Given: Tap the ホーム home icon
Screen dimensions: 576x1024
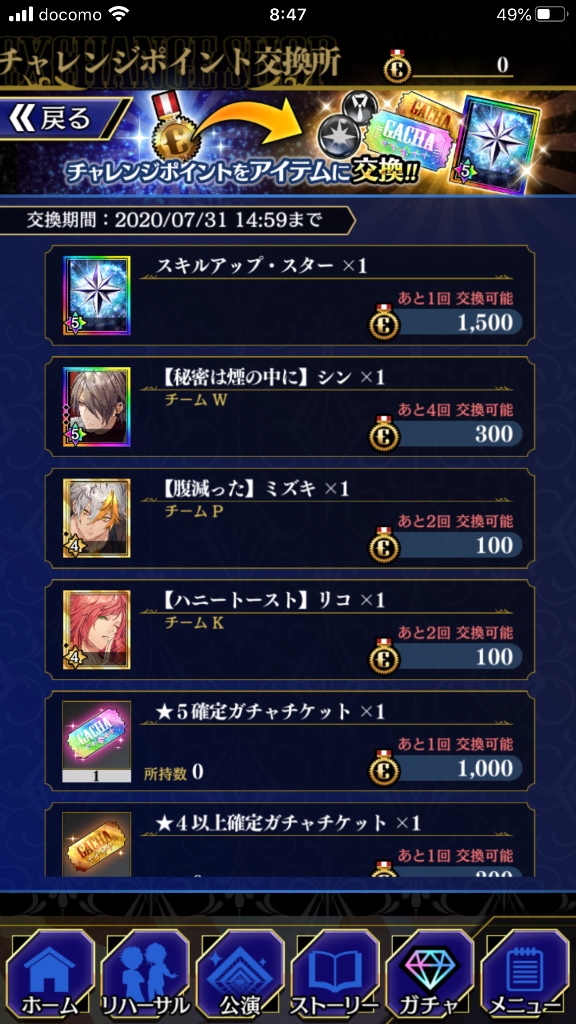Looking at the screenshot, I should [x=50, y=976].
